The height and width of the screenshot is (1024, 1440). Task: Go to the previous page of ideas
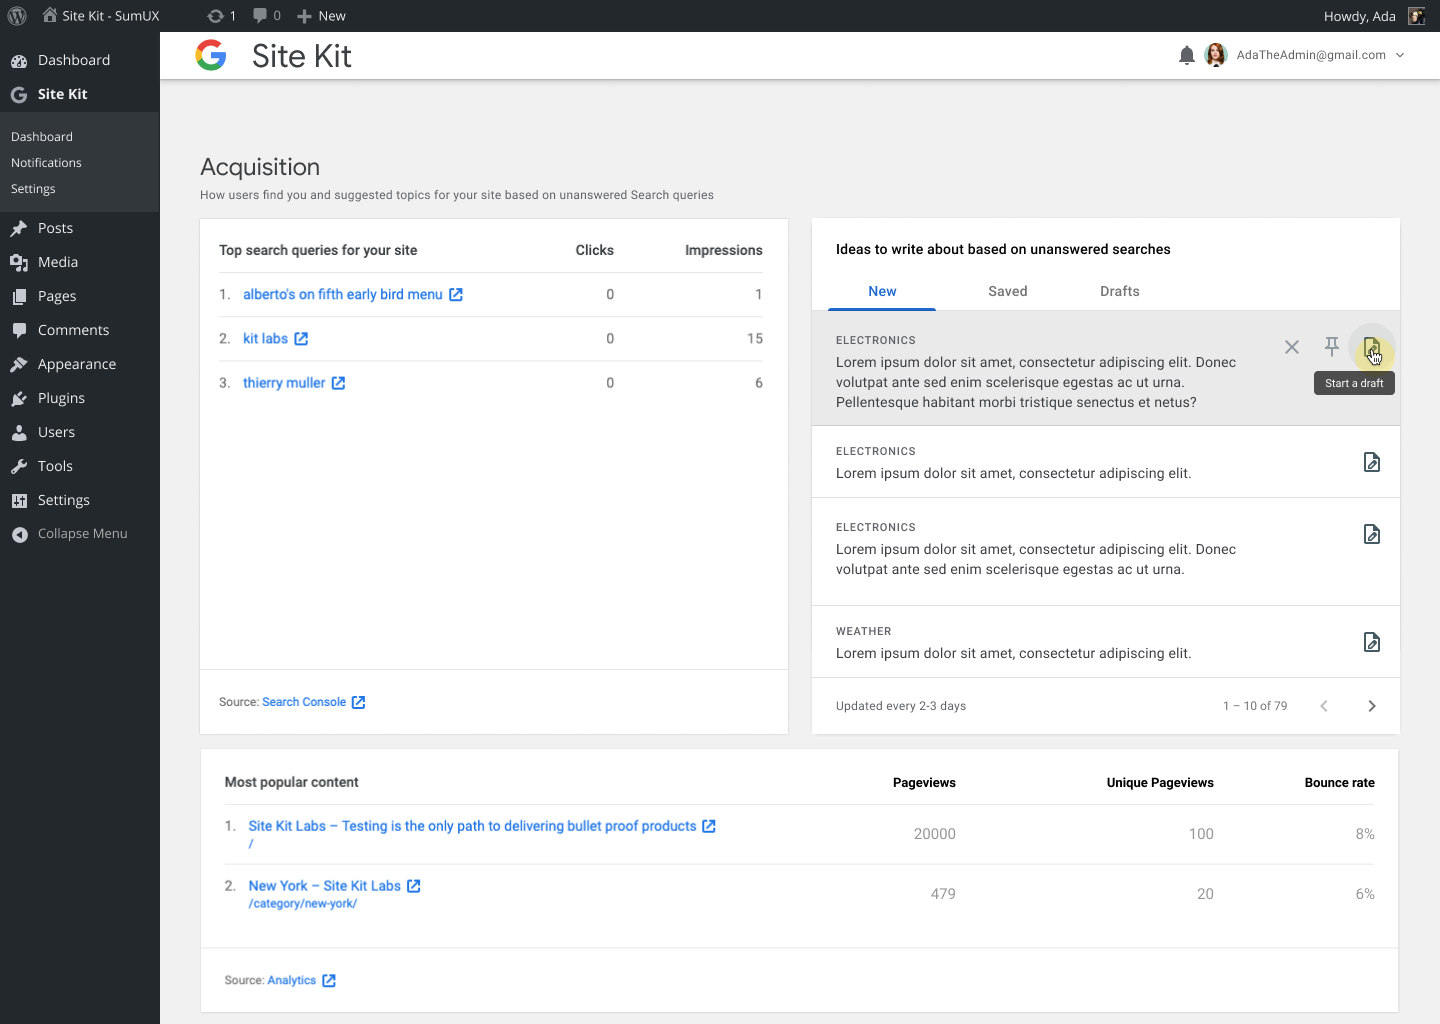1324,706
